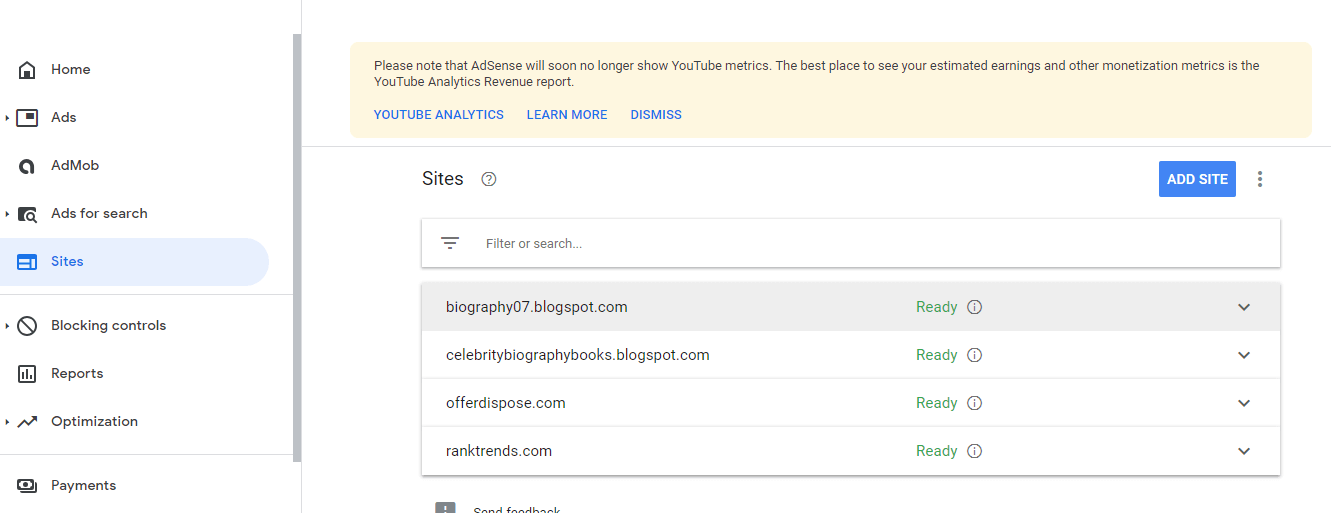Click the ADD SITE button

tap(1197, 179)
